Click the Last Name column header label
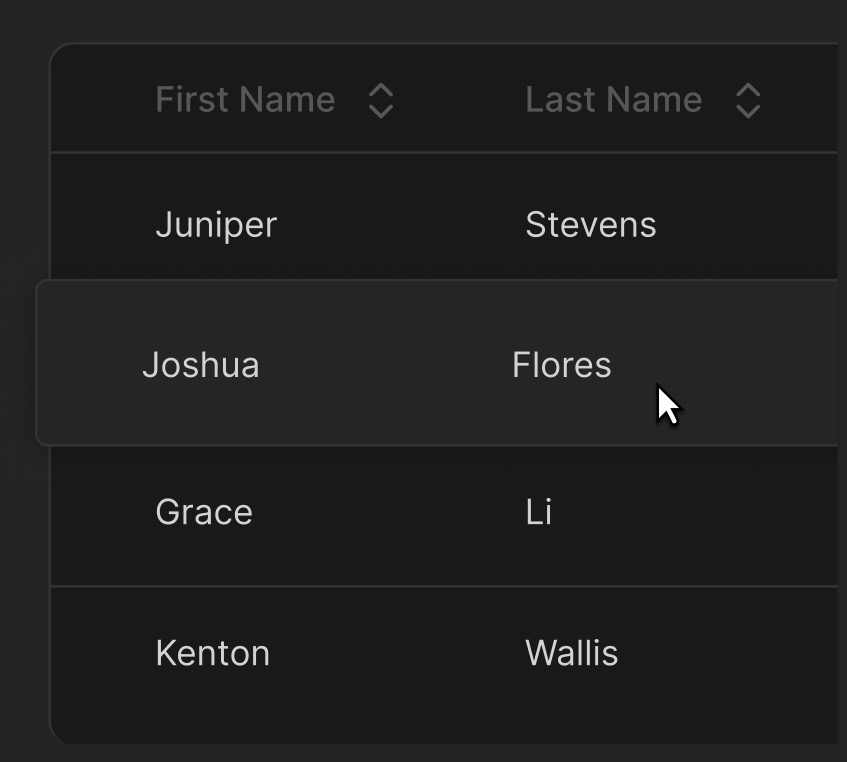The height and width of the screenshot is (762, 847). coord(613,100)
